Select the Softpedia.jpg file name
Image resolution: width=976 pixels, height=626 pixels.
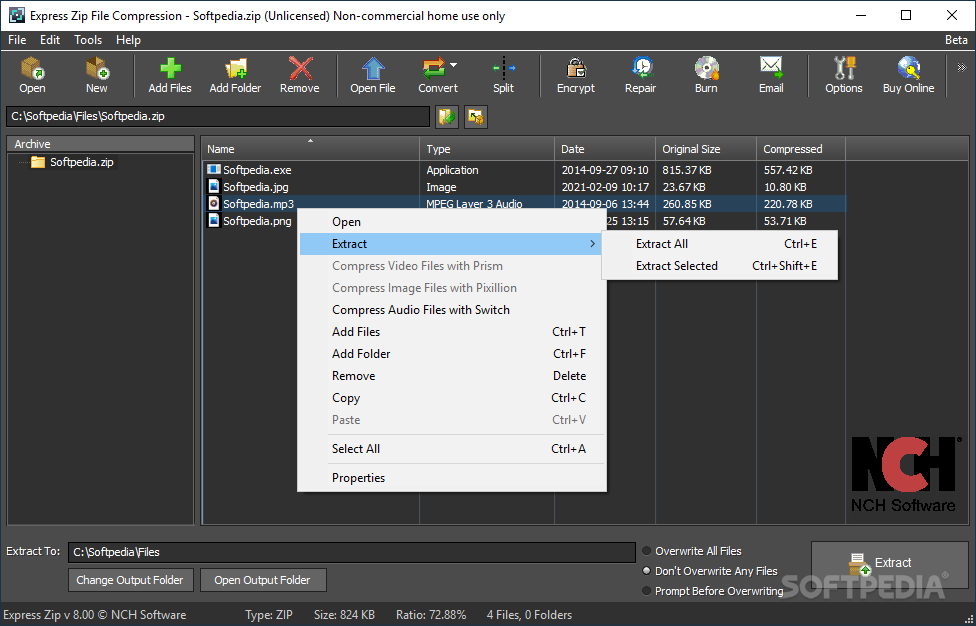[256, 187]
